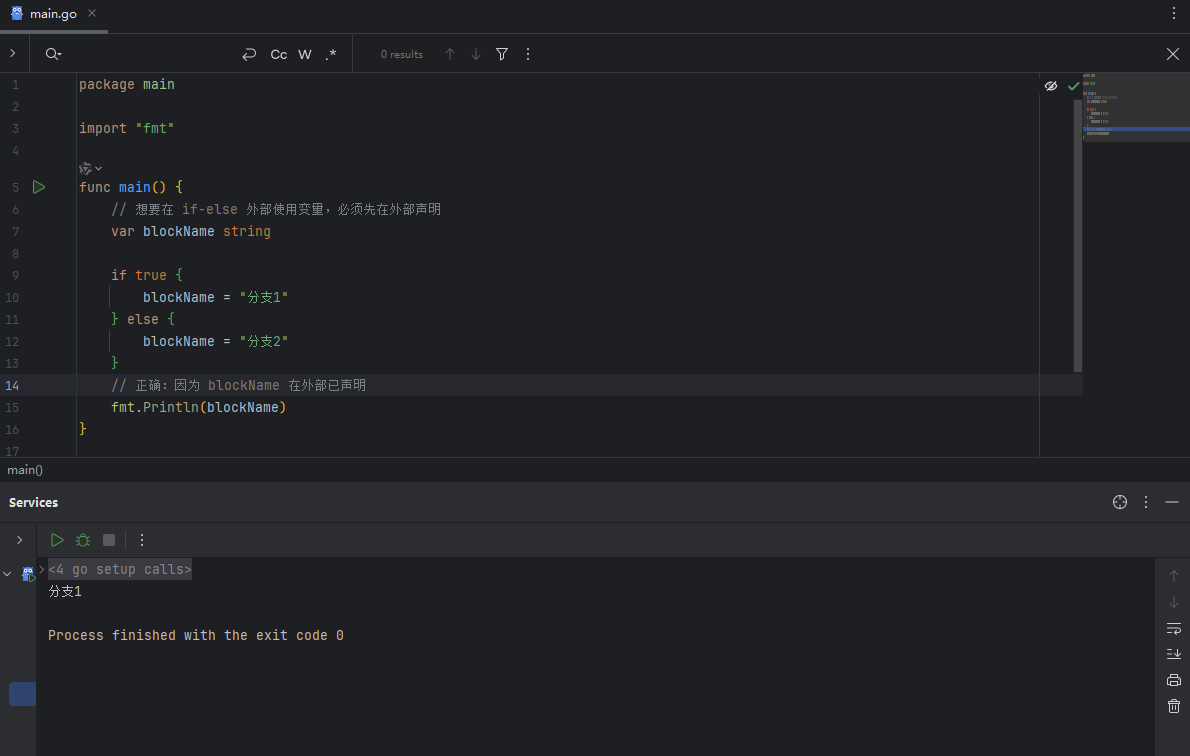Select the Go run configuration gopher icon

coord(28,574)
